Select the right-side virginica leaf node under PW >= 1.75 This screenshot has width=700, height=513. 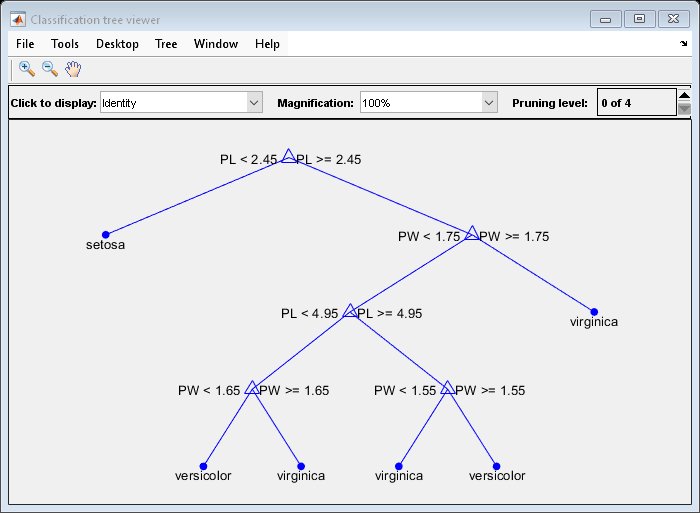tap(594, 312)
